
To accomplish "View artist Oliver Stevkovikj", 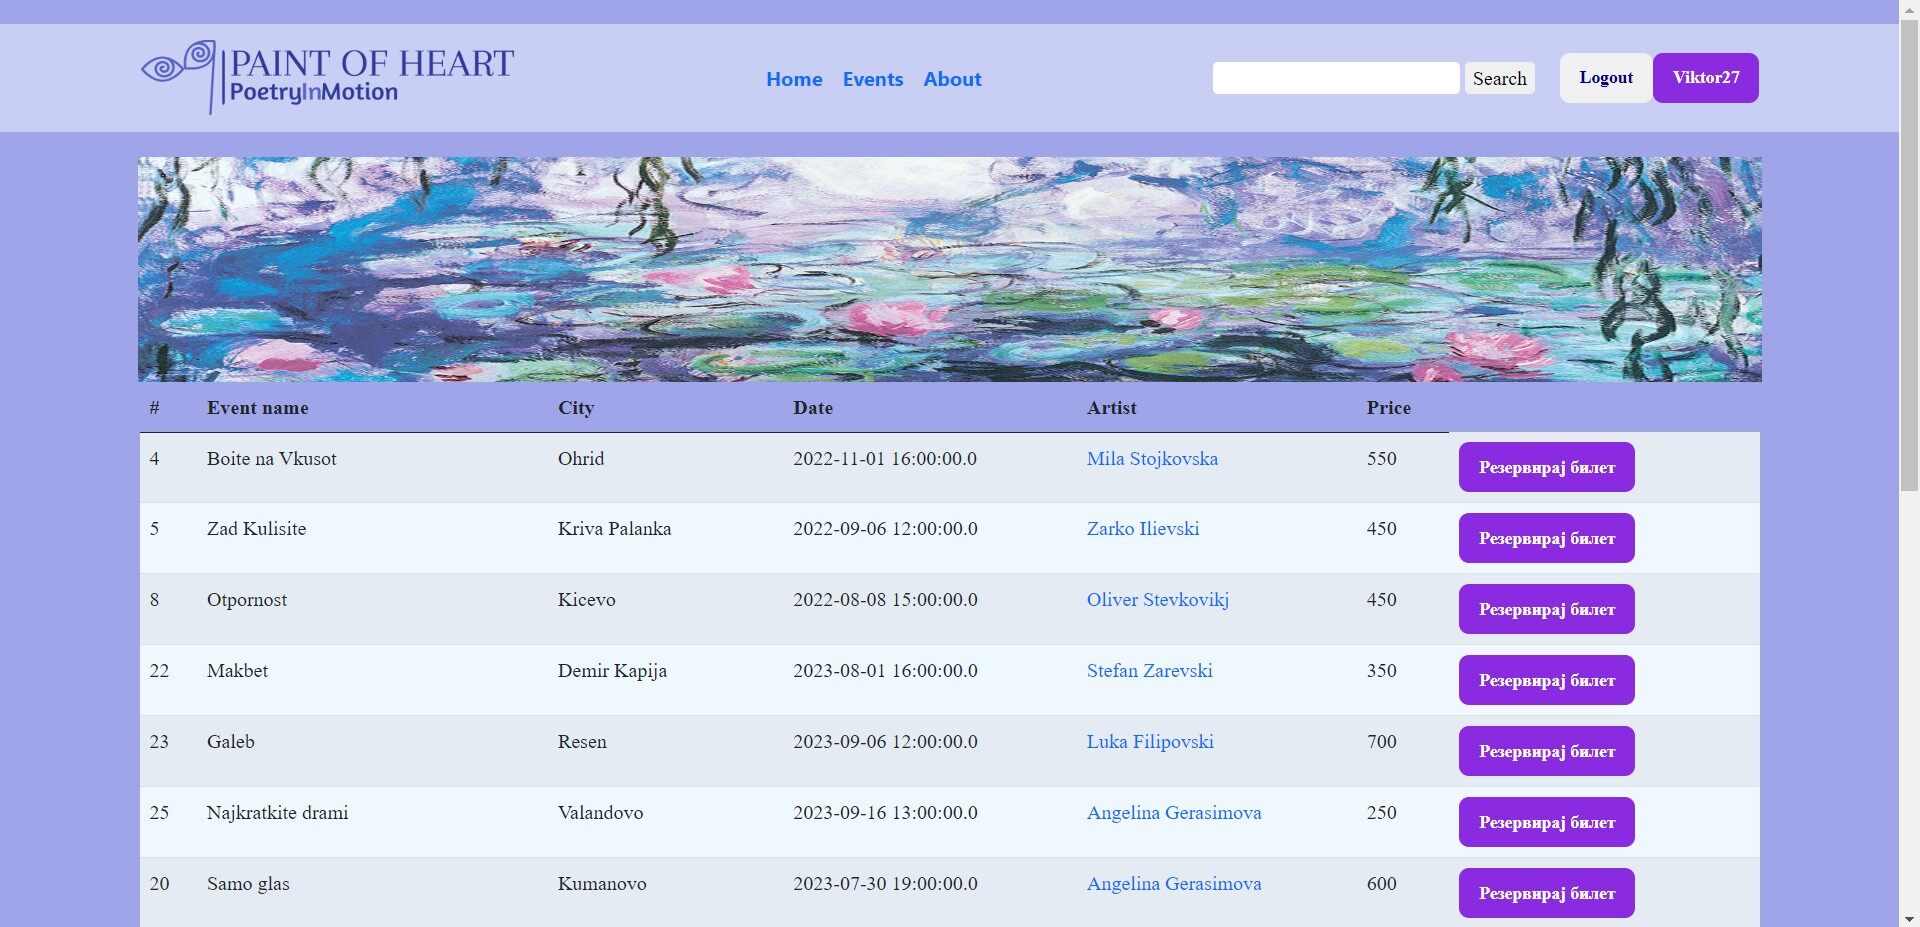I will tap(1157, 600).
